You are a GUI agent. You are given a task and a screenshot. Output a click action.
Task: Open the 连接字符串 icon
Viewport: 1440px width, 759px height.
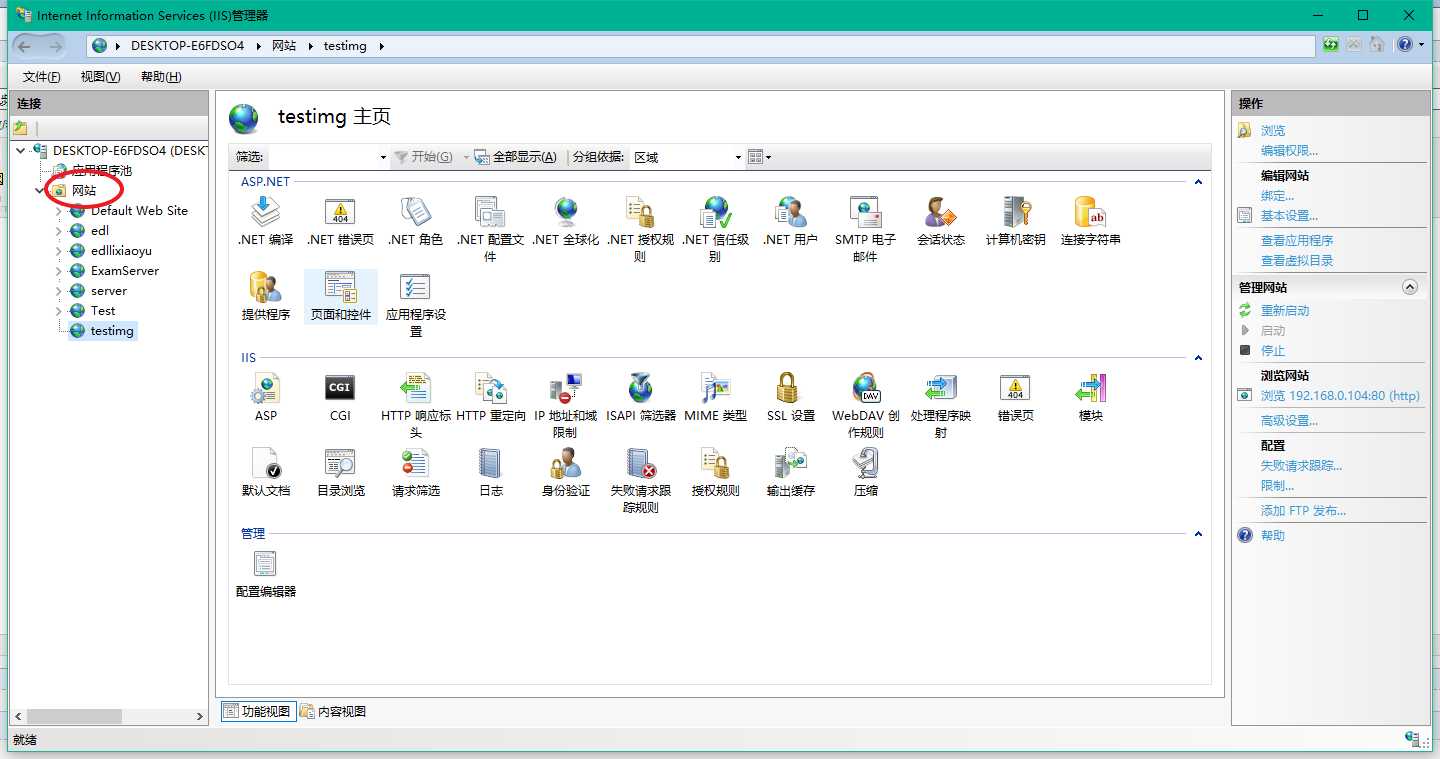(1090, 222)
